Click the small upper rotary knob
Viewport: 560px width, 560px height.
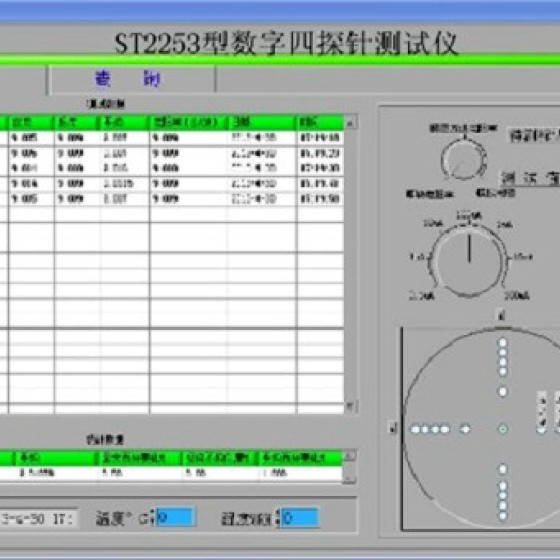pos(463,160)
